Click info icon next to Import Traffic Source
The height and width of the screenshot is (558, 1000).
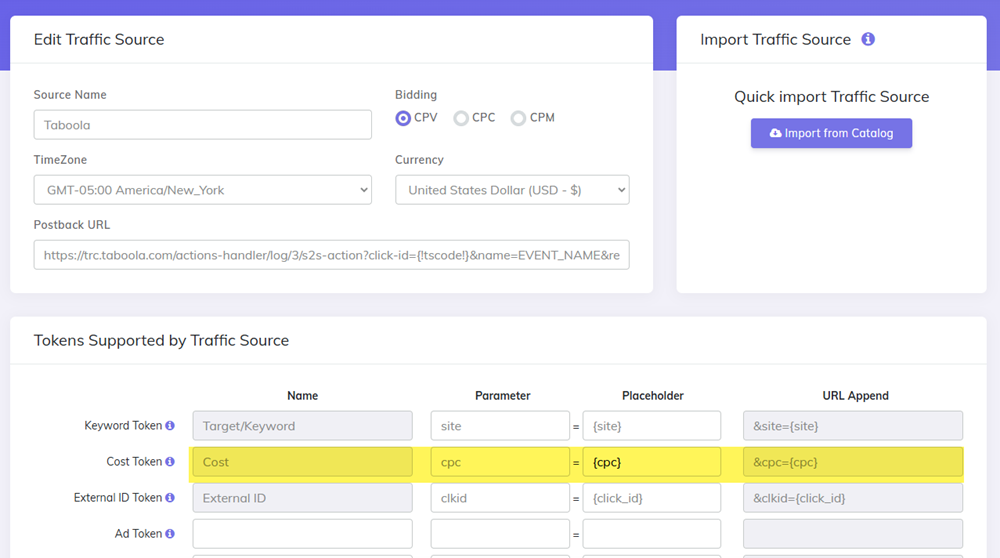tap(868, 40)
